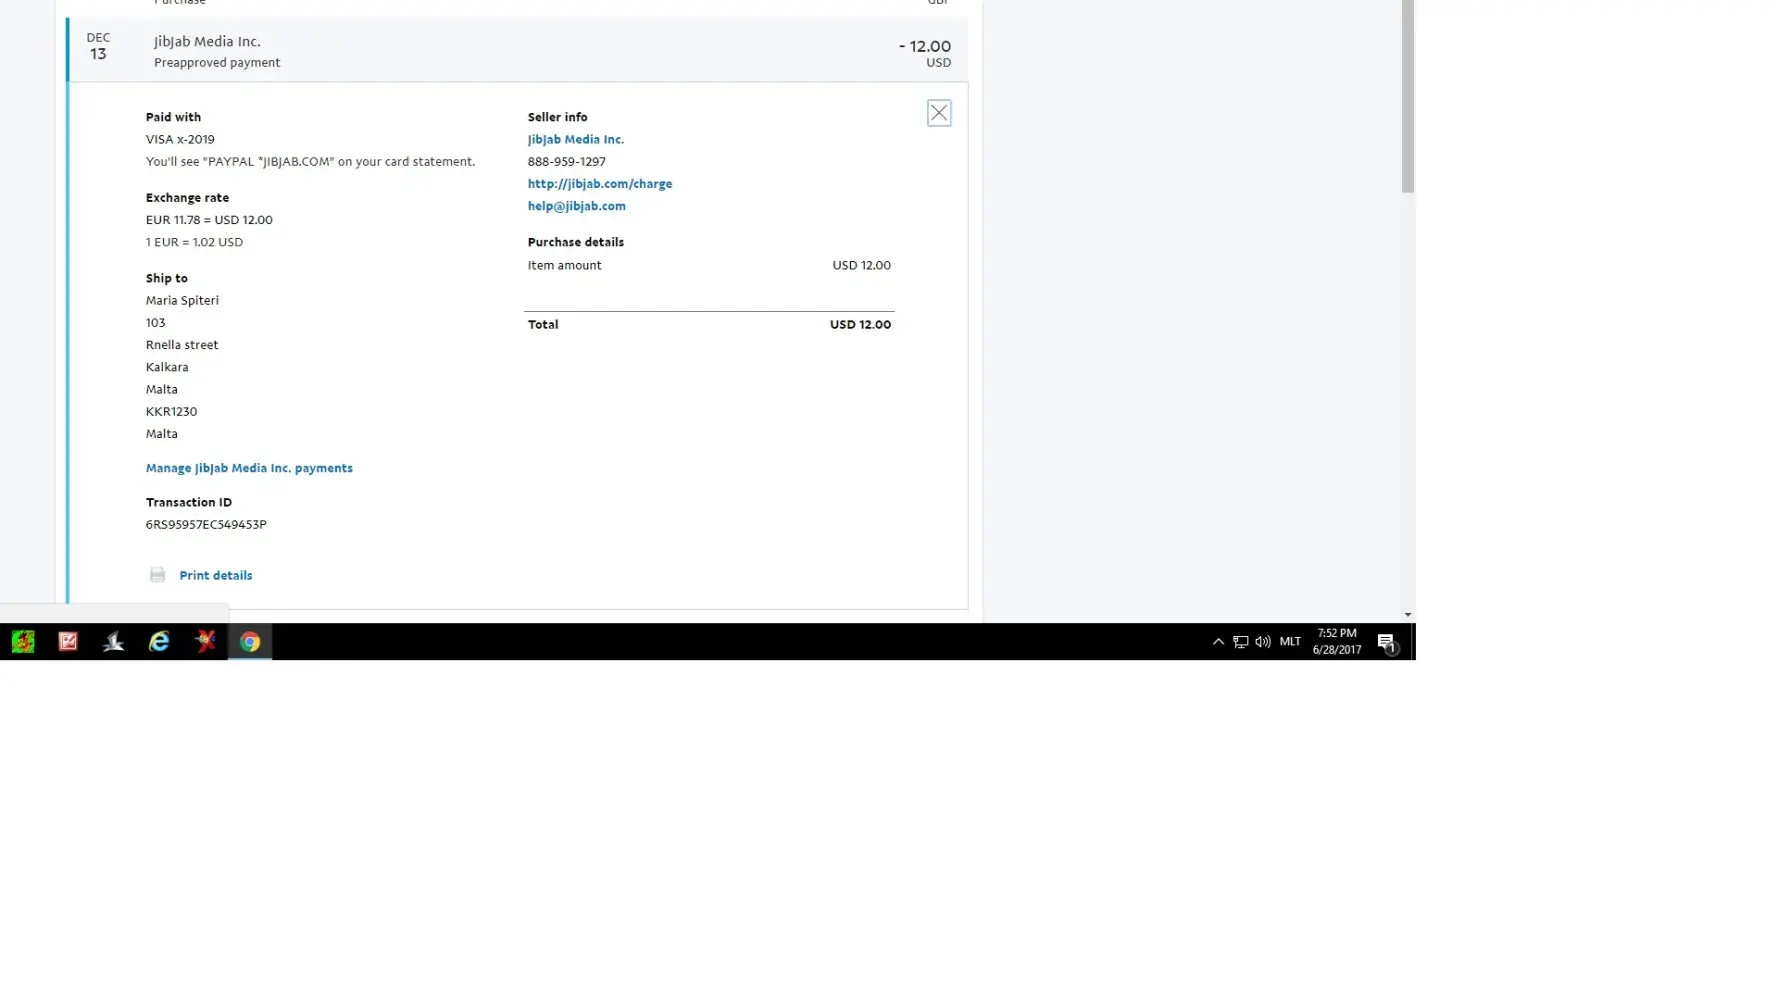
Task: Click the Kalkara address line
Action: point(167,367)
